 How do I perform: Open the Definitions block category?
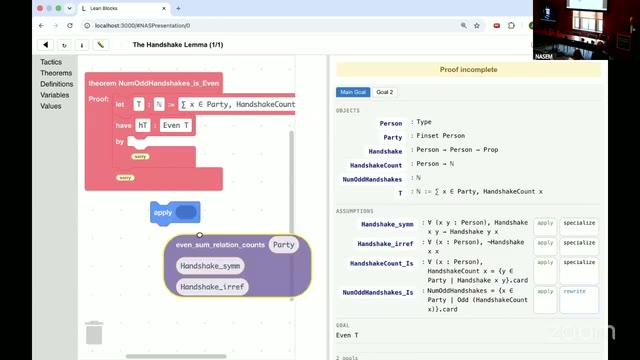pos(57,84)
